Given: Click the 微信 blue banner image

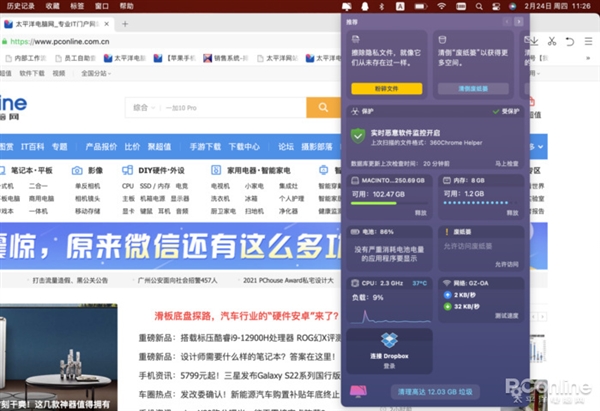Looking at the screenshot, I should click(x=170, y=246).
